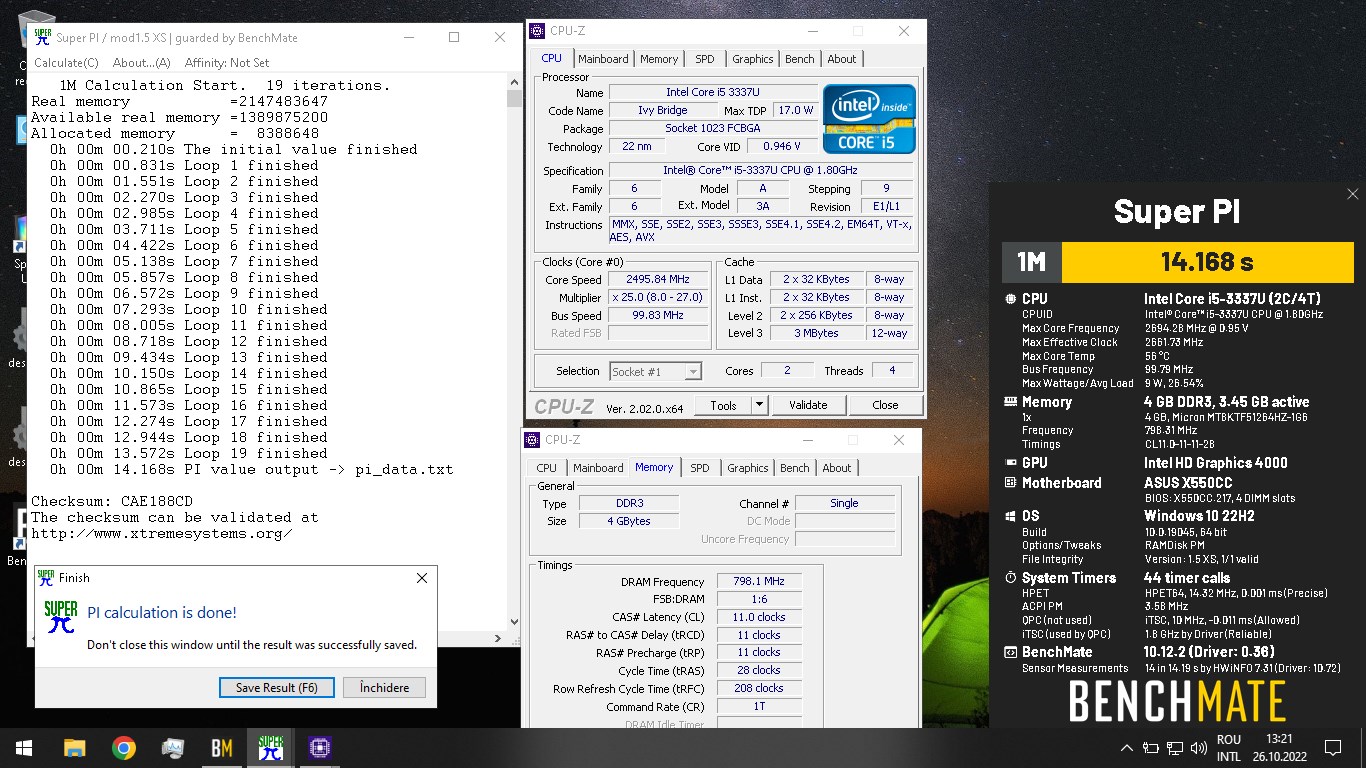This screenshot has width=1366, height=768.
Task: Click Close button in top CPU-Z window
Action: pyautogui.click(x=885, y=405)
